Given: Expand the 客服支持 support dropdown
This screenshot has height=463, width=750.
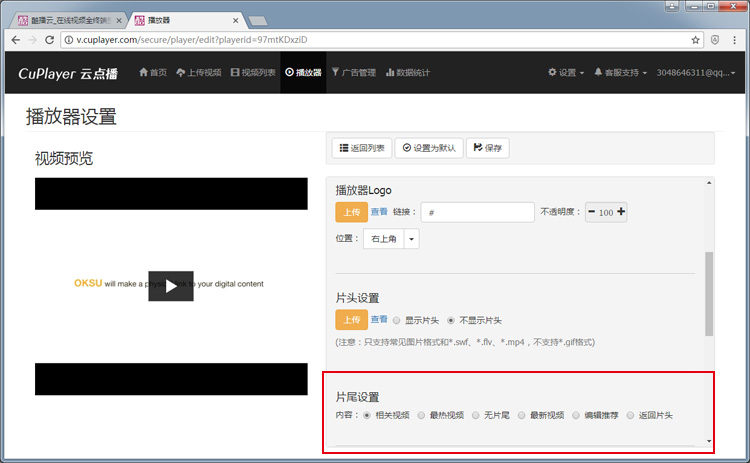Looking at the screenshot, I should pos(620,73).
